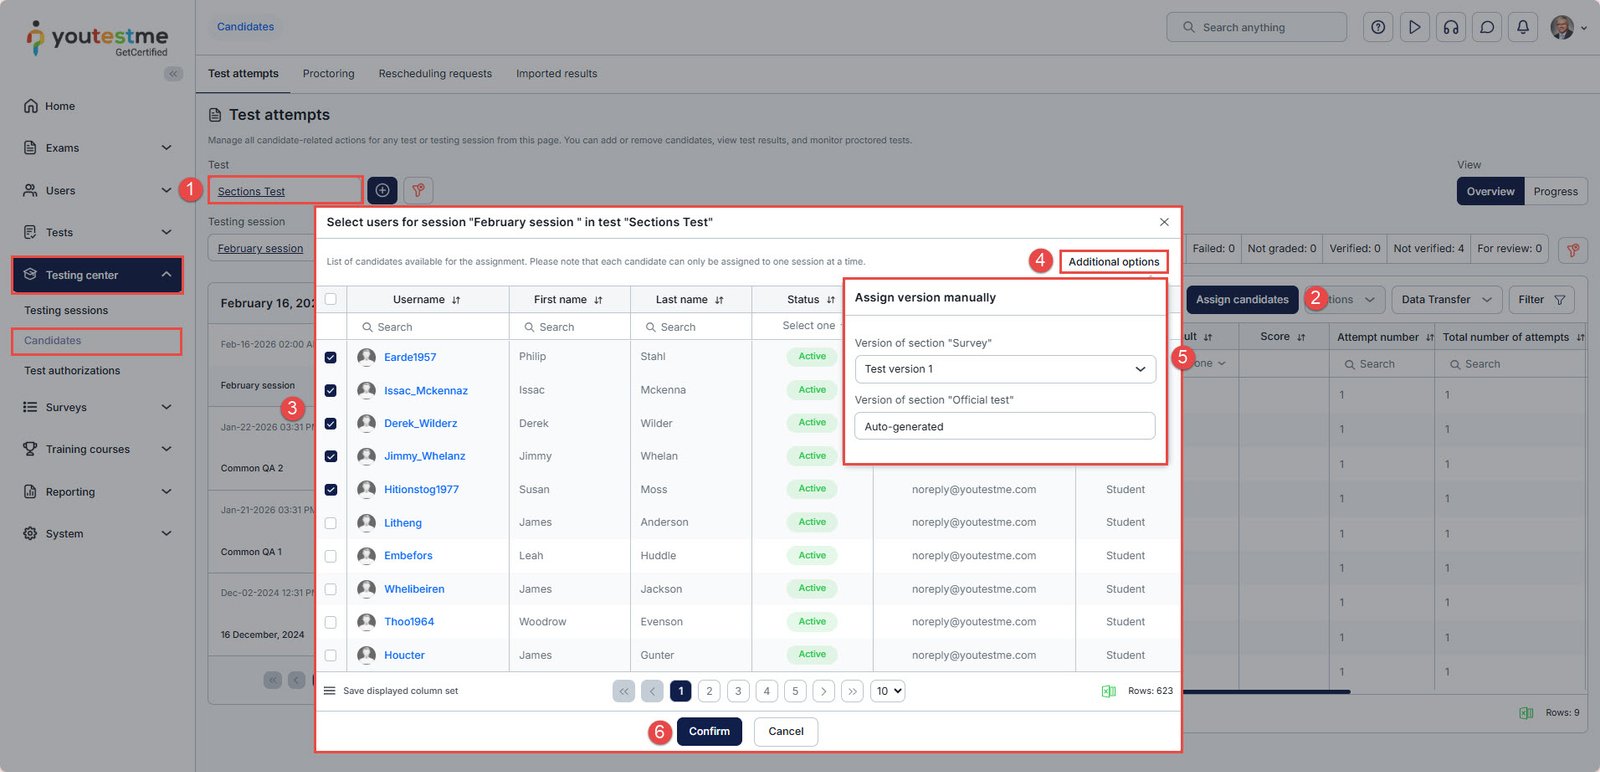This screenshot has width=1600, height=772.
Task: Open the chat messages icon
Action: (x=1487, y=28)
